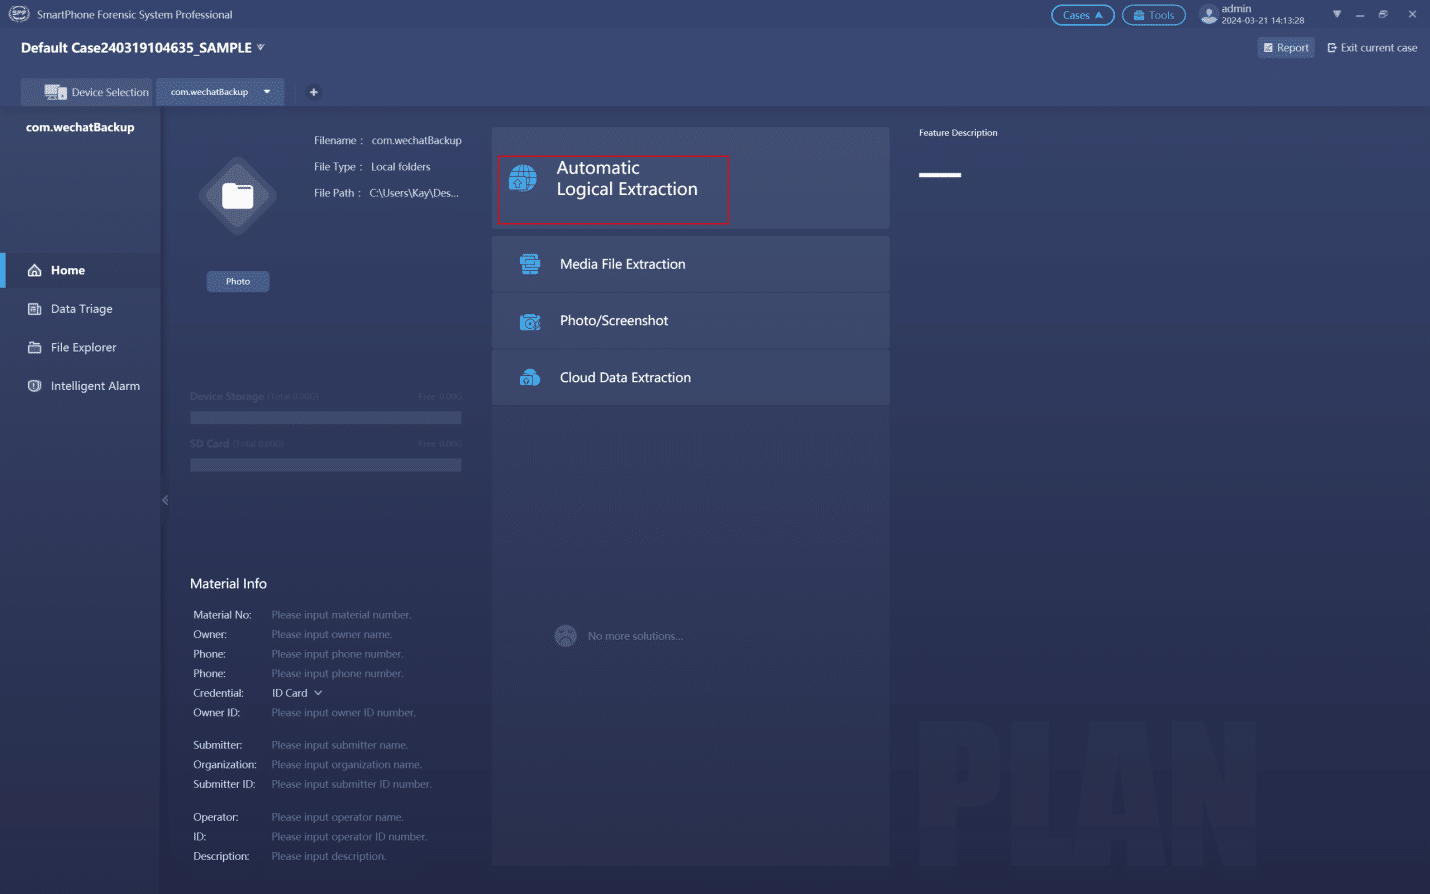Click the com.wechatBackup sidebar title
This screenshot has width=1430, height=894.
80,127
